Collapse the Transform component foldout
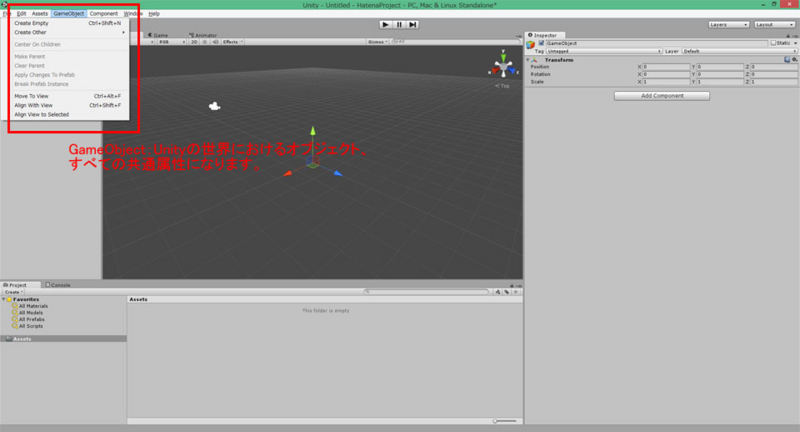Image resolution: width=800 pixels, height=432 pixels. pyautogui.click(x=528, y=60)
